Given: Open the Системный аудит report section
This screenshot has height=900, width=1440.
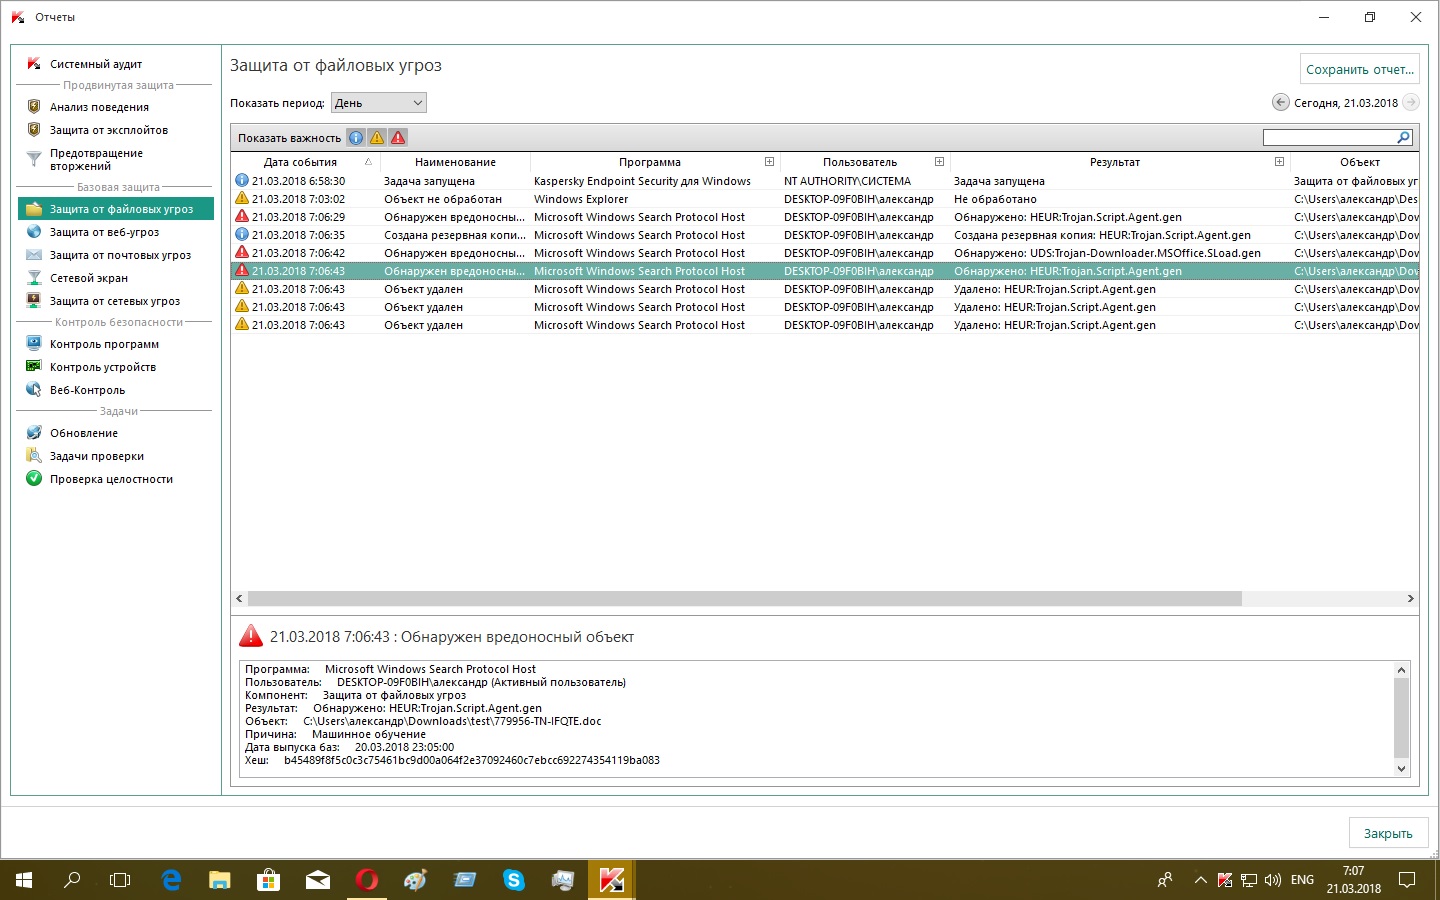Looking at the screenshot, I should [x=96, y=64].
